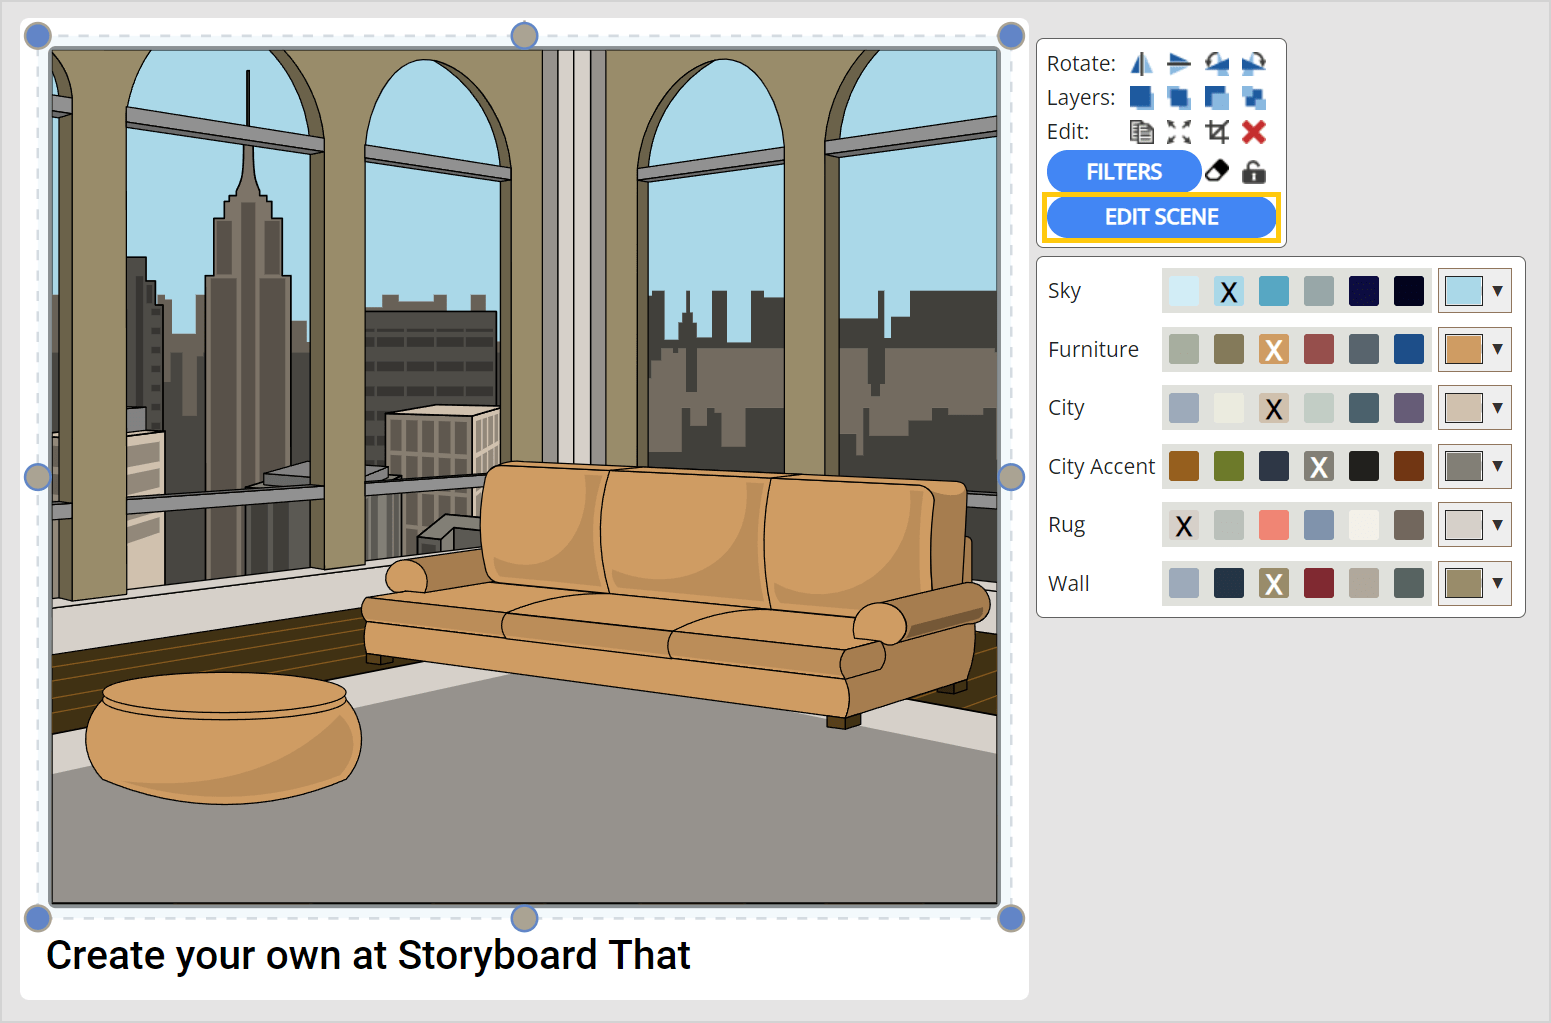1551x1023 pixels.
Task: Flip the scene vertically
Action: [1178, 63]
